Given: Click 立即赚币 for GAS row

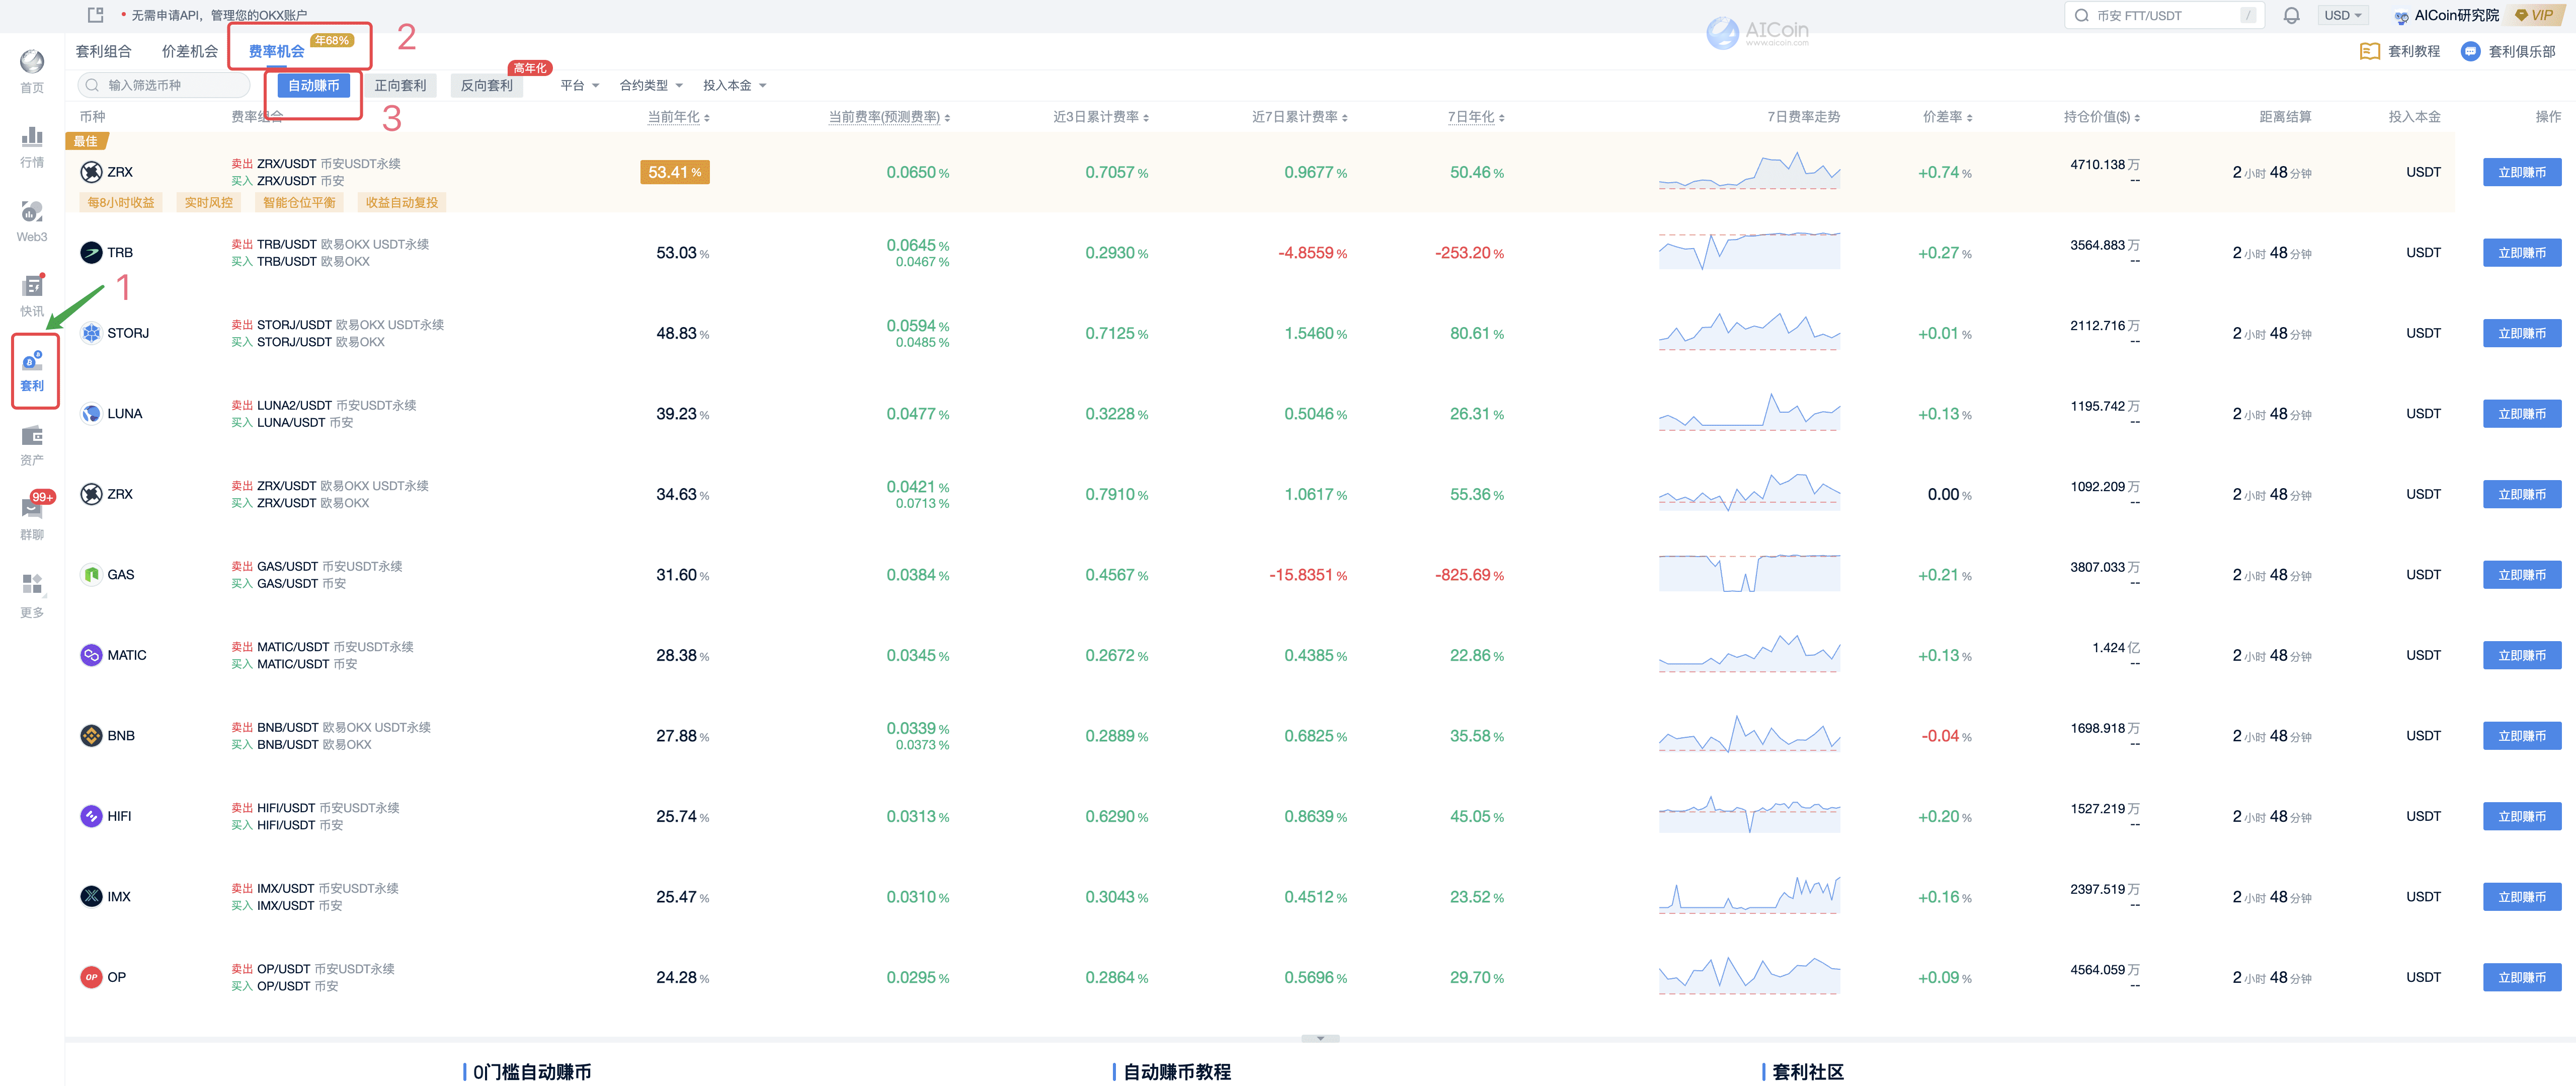Looking at the screenshot, I should tap(2521, 574).
